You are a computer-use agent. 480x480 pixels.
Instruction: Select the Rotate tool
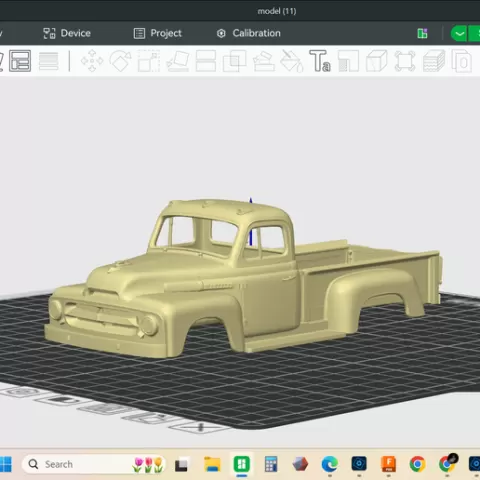[x=120, y=61]
